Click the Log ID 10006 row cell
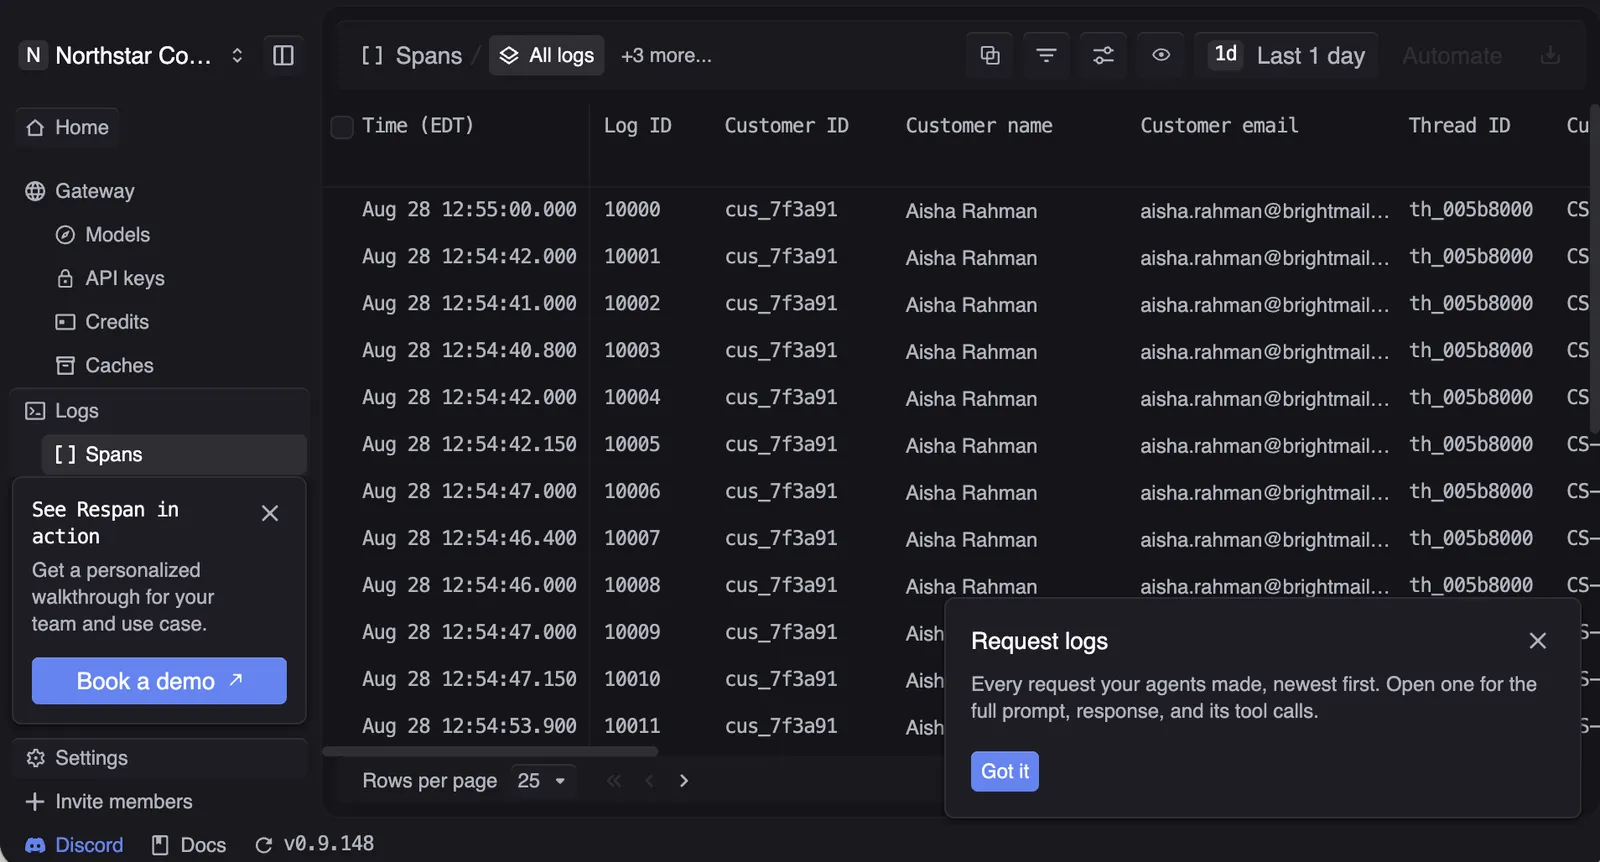 click(632, 491)
